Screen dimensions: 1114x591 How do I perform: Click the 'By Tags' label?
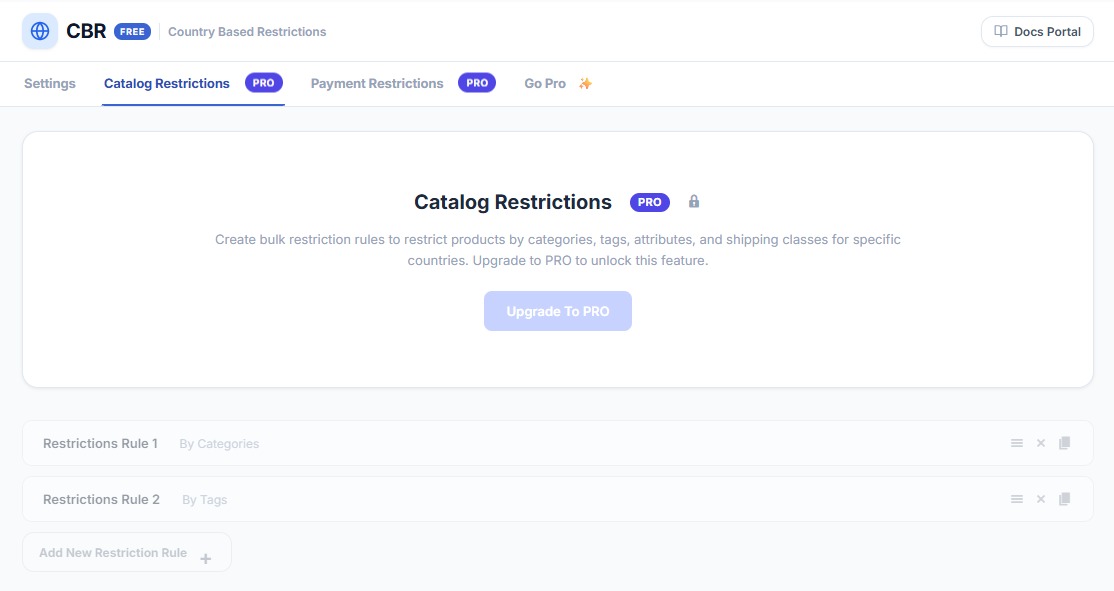205,500
